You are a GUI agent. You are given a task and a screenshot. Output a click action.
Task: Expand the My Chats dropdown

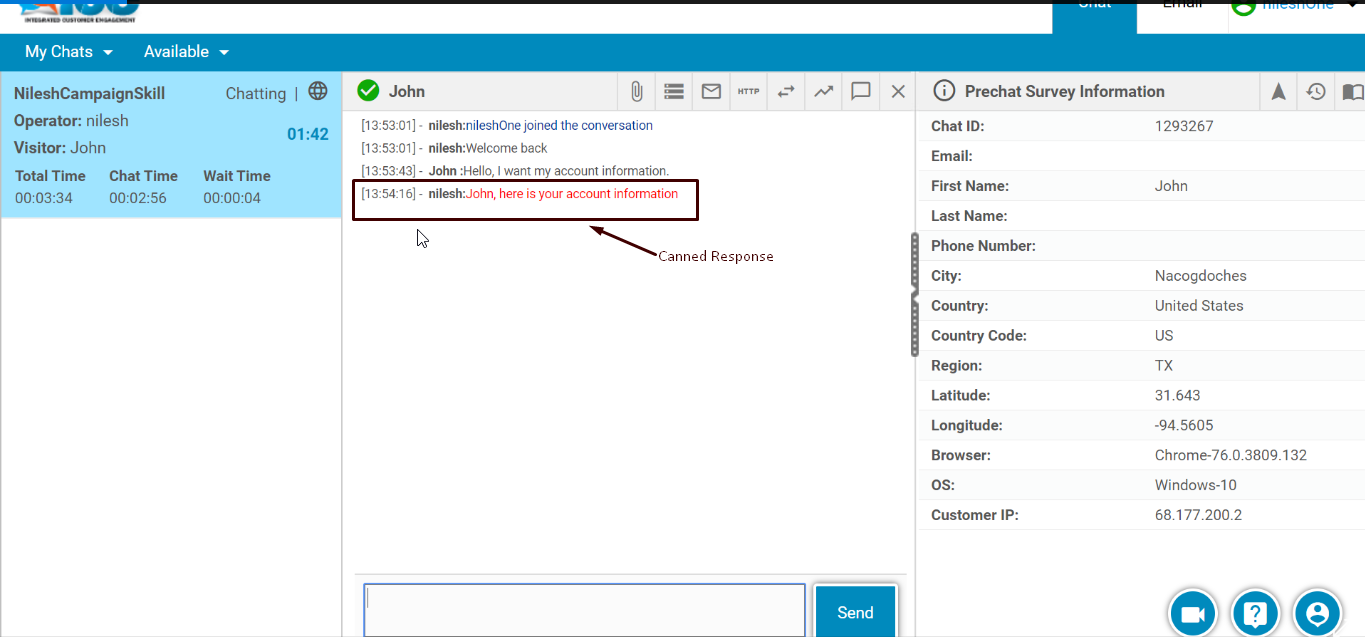click(x=69, y=52)
